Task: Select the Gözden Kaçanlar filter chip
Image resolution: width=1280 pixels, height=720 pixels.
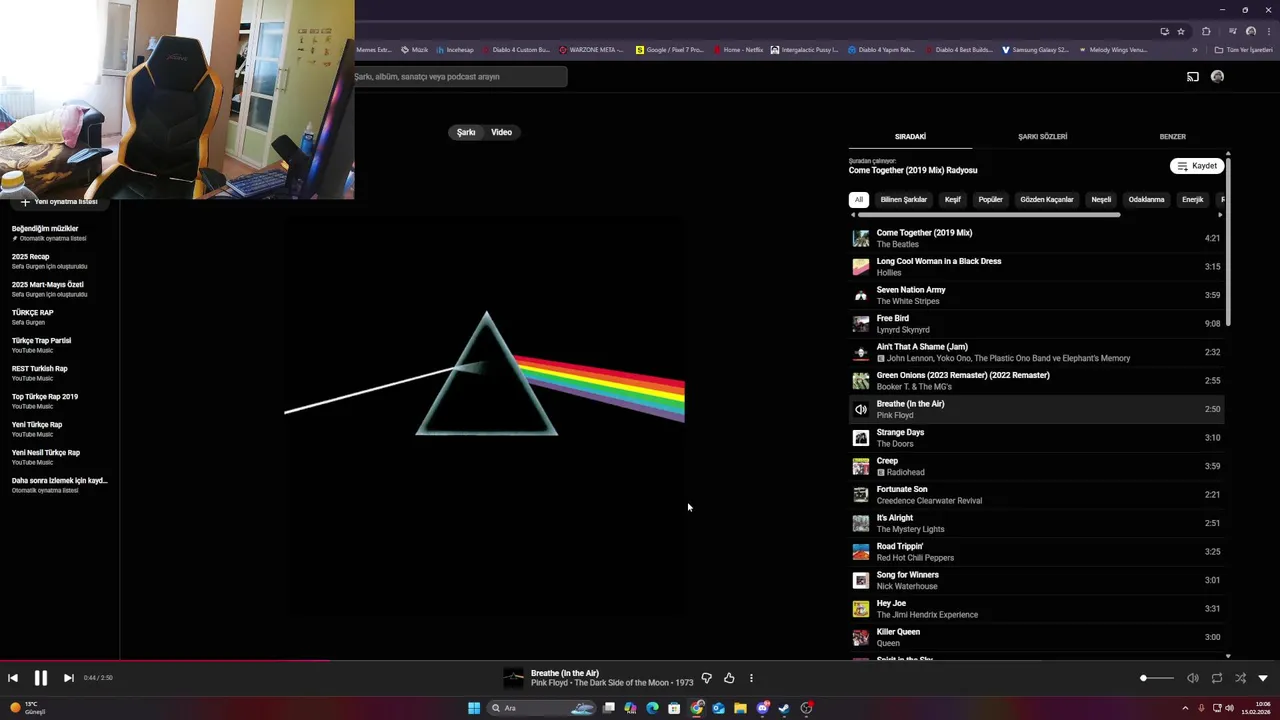Action: point(1047,200)
